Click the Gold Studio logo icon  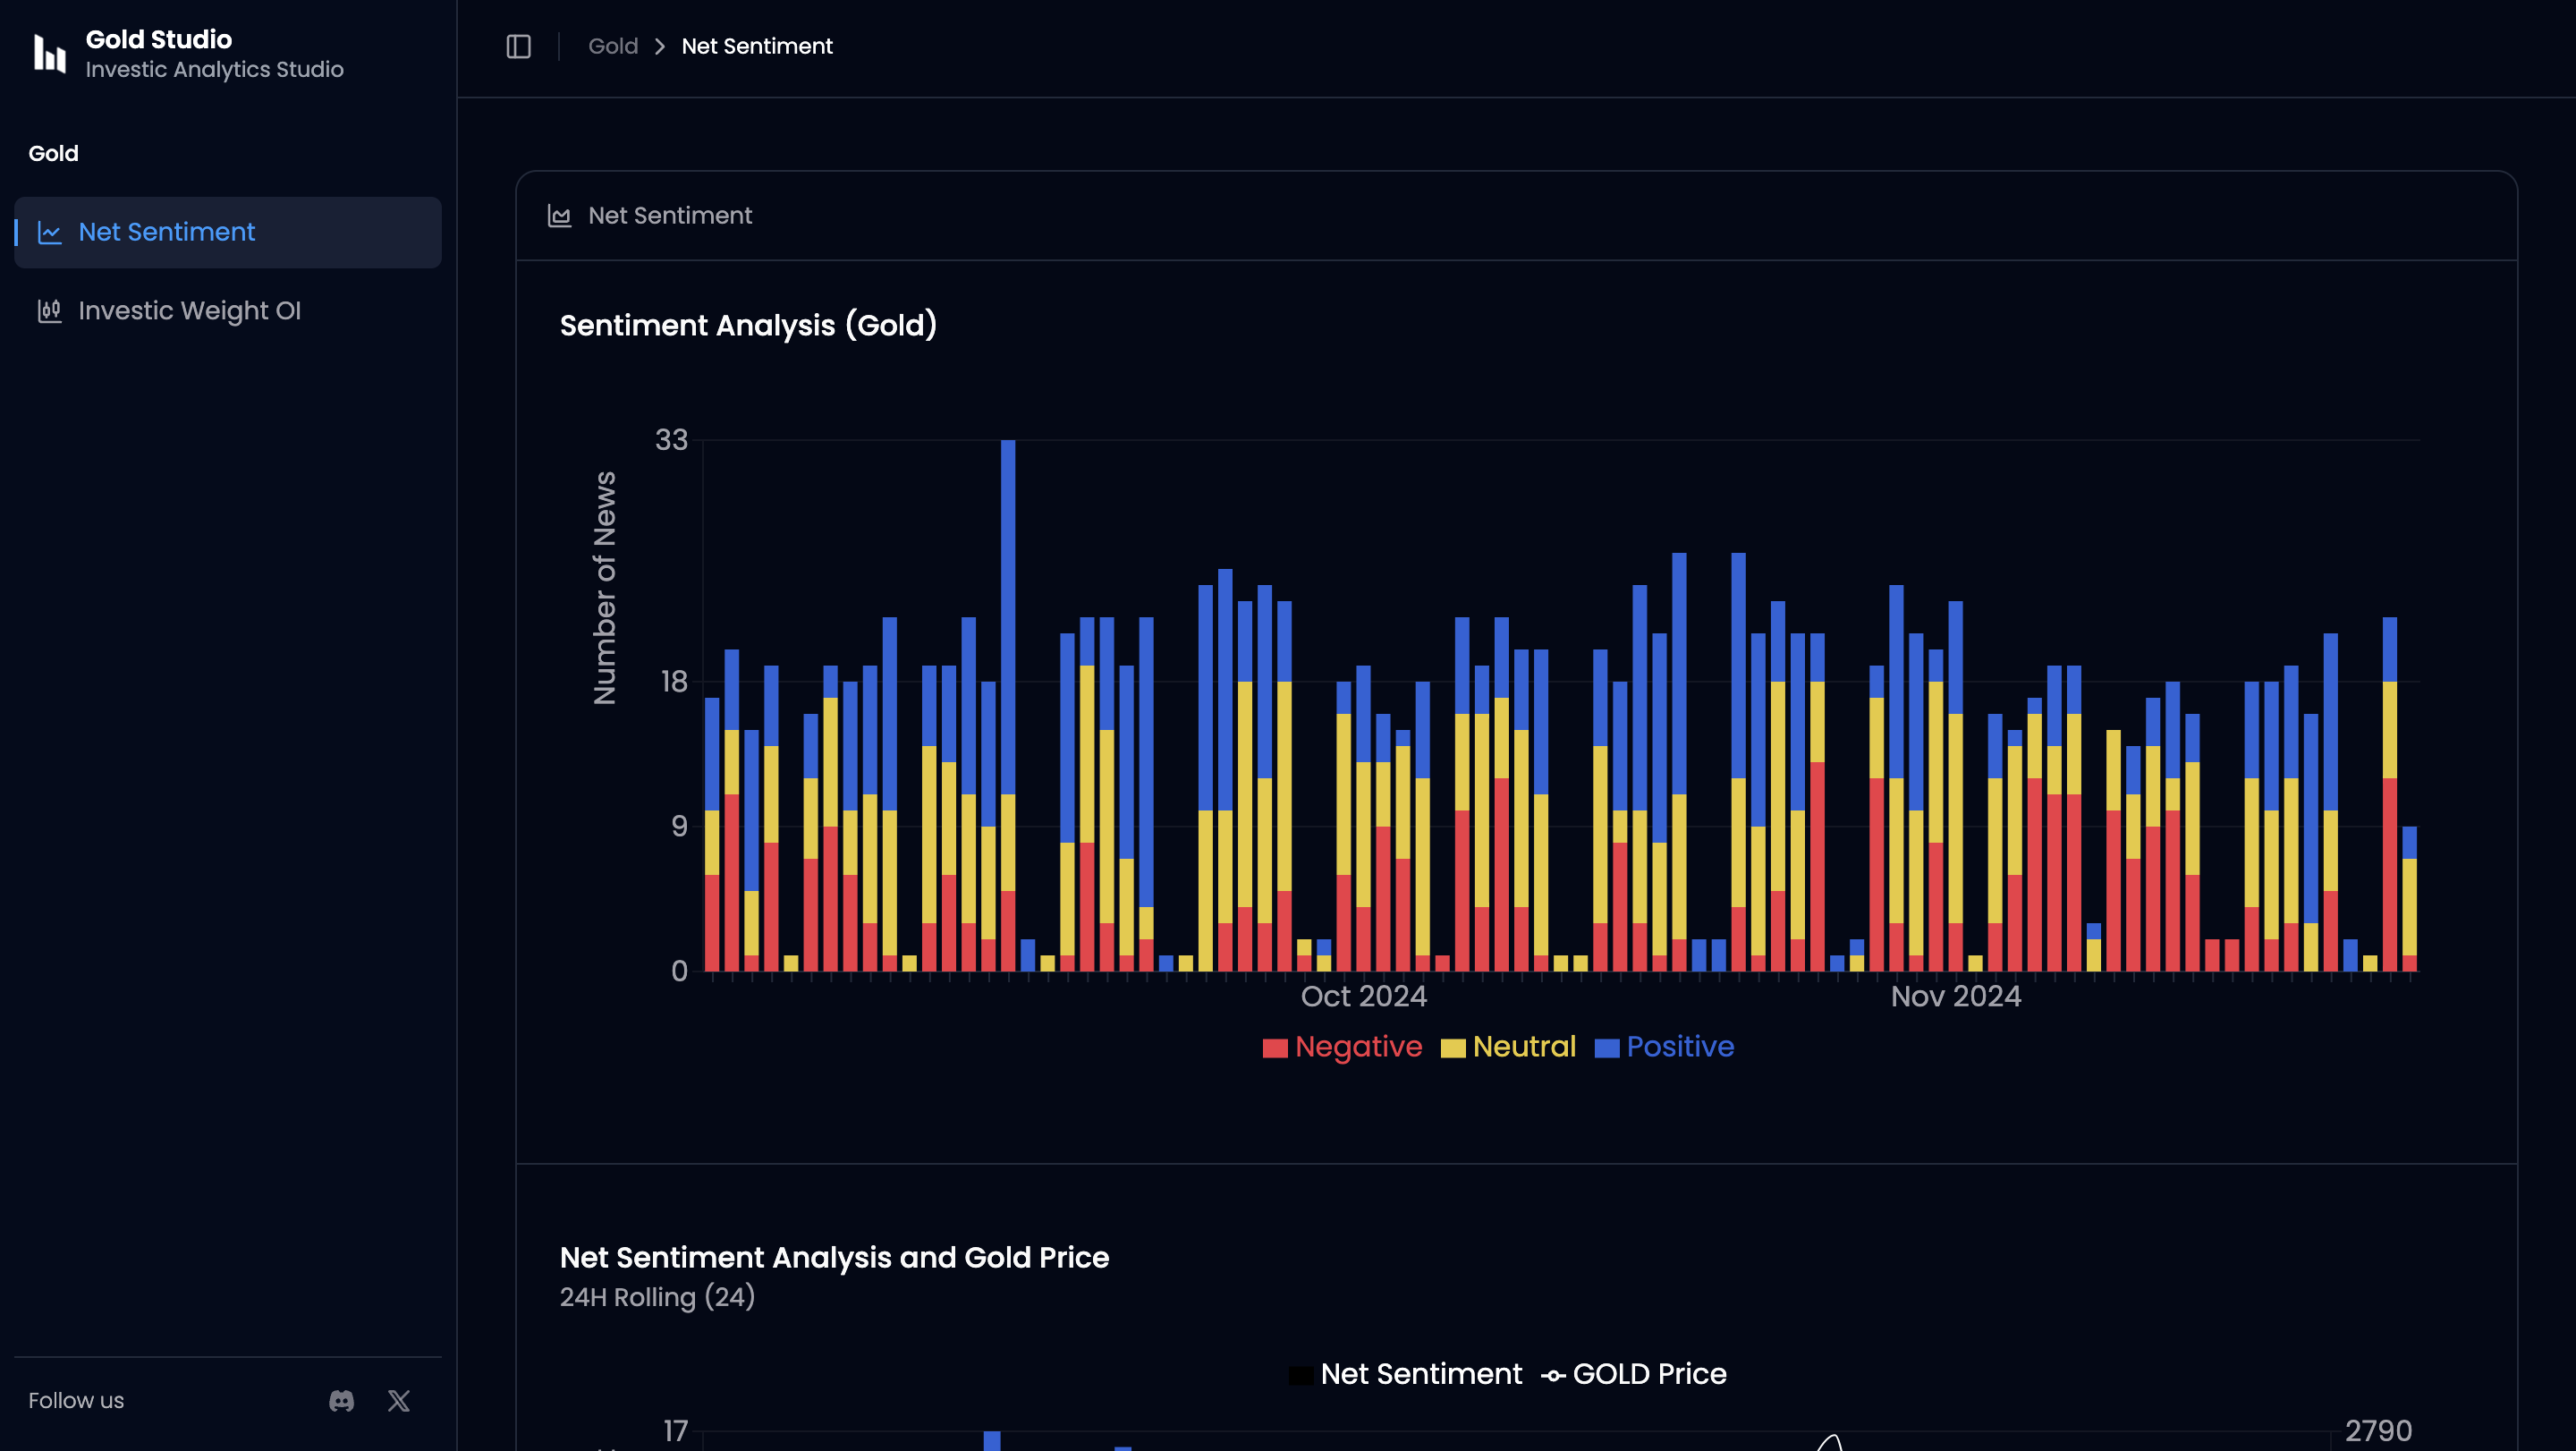(49, 54)
